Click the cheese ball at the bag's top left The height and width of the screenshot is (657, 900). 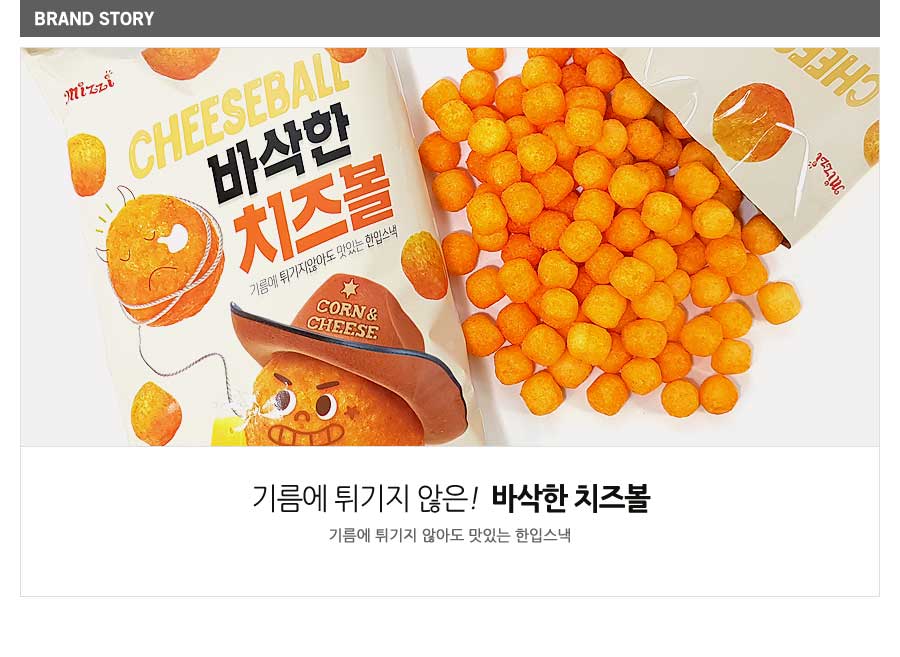pyautogui.click(x=180, y=61)
